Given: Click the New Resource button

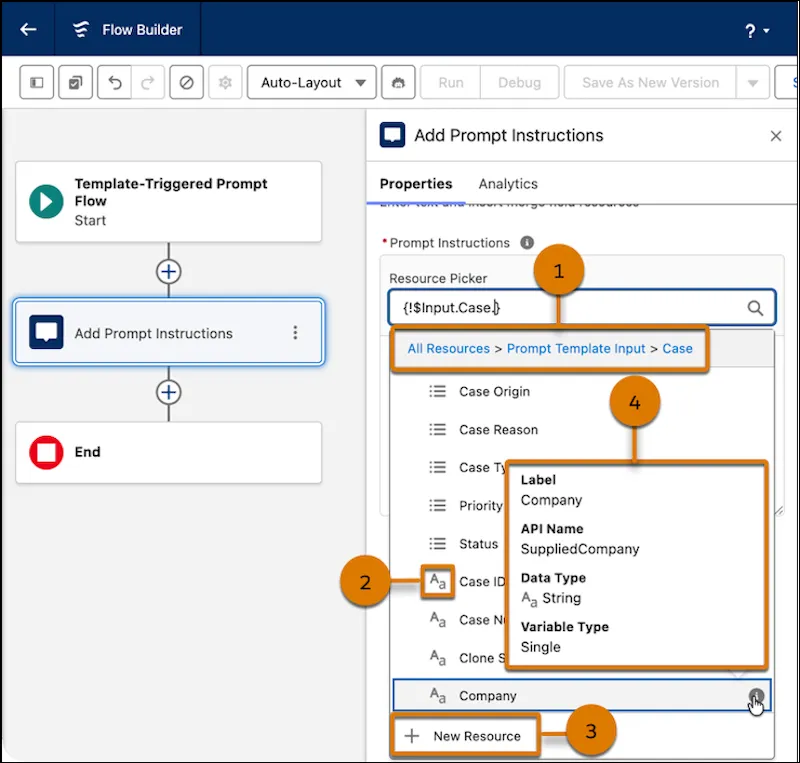Looking at the screenshot, I should (x=466, y=736).
